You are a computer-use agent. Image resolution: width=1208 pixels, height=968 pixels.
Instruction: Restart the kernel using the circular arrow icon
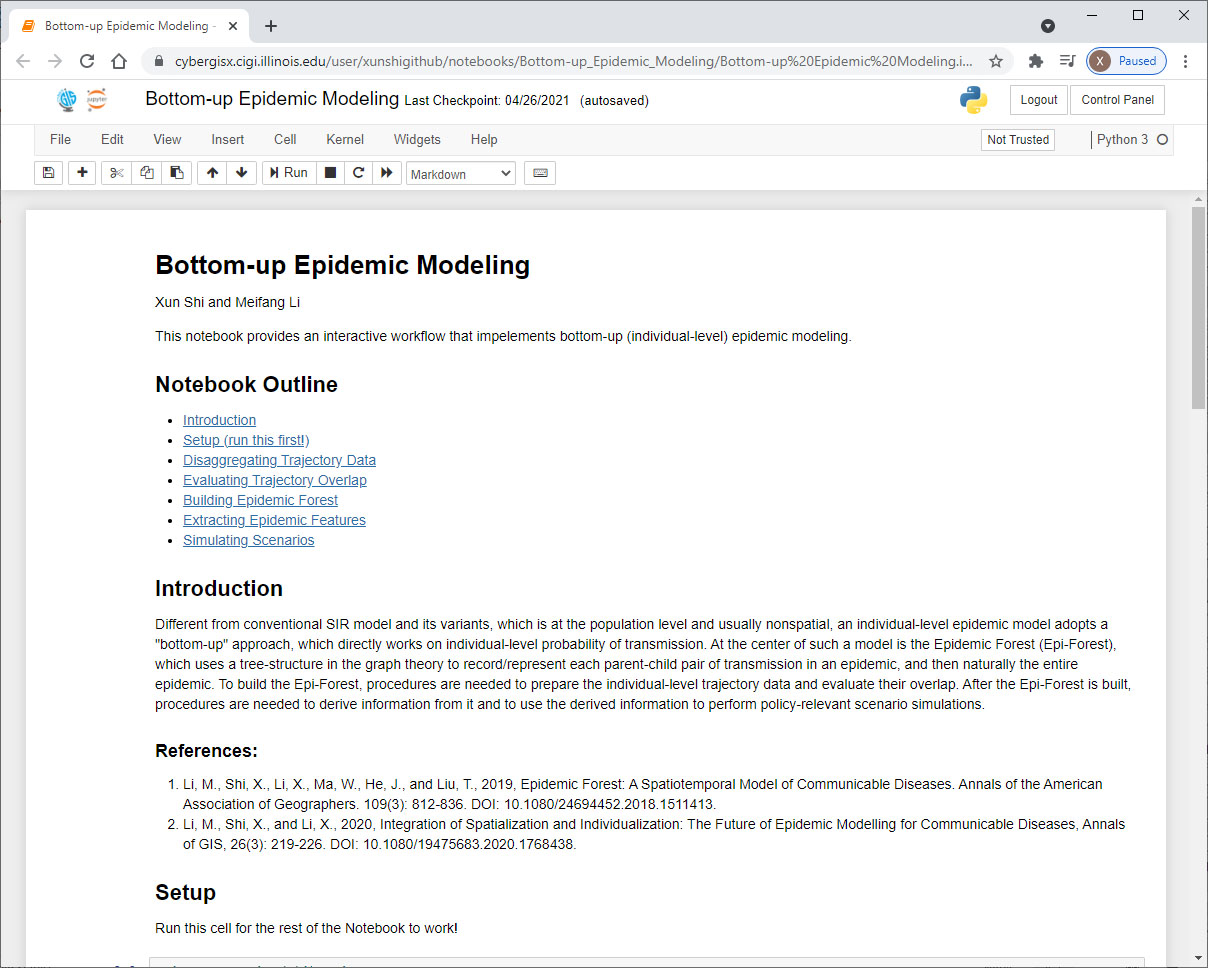click(358, 173)
